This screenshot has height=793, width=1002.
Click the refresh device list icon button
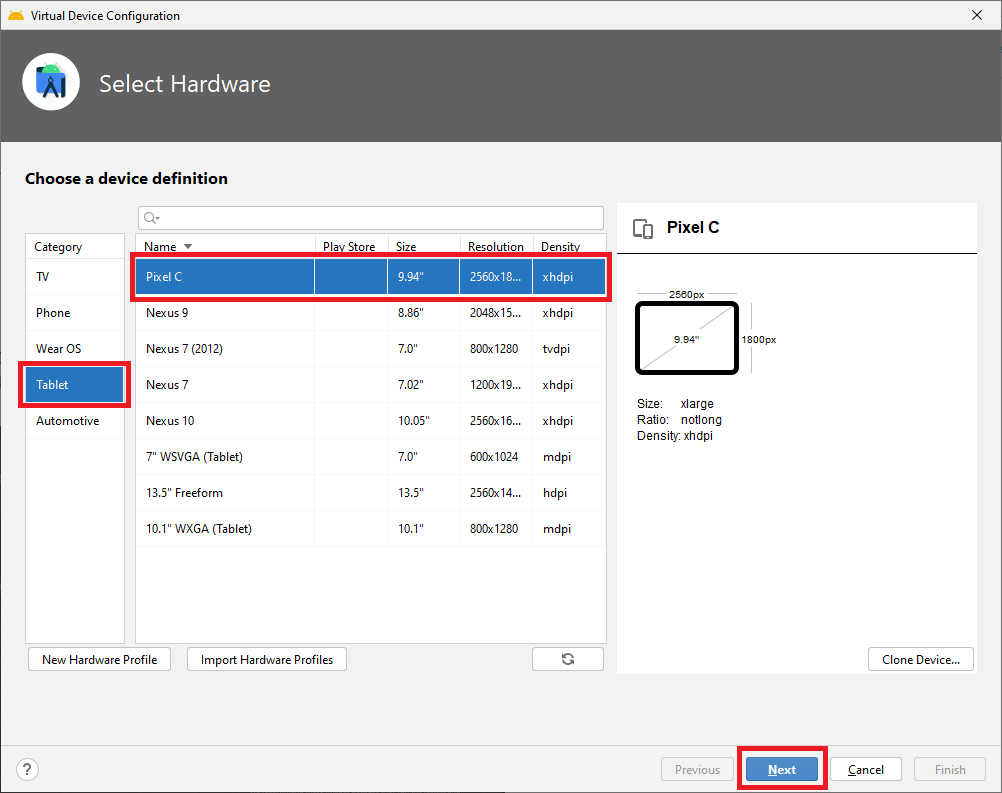pos(567,659)
